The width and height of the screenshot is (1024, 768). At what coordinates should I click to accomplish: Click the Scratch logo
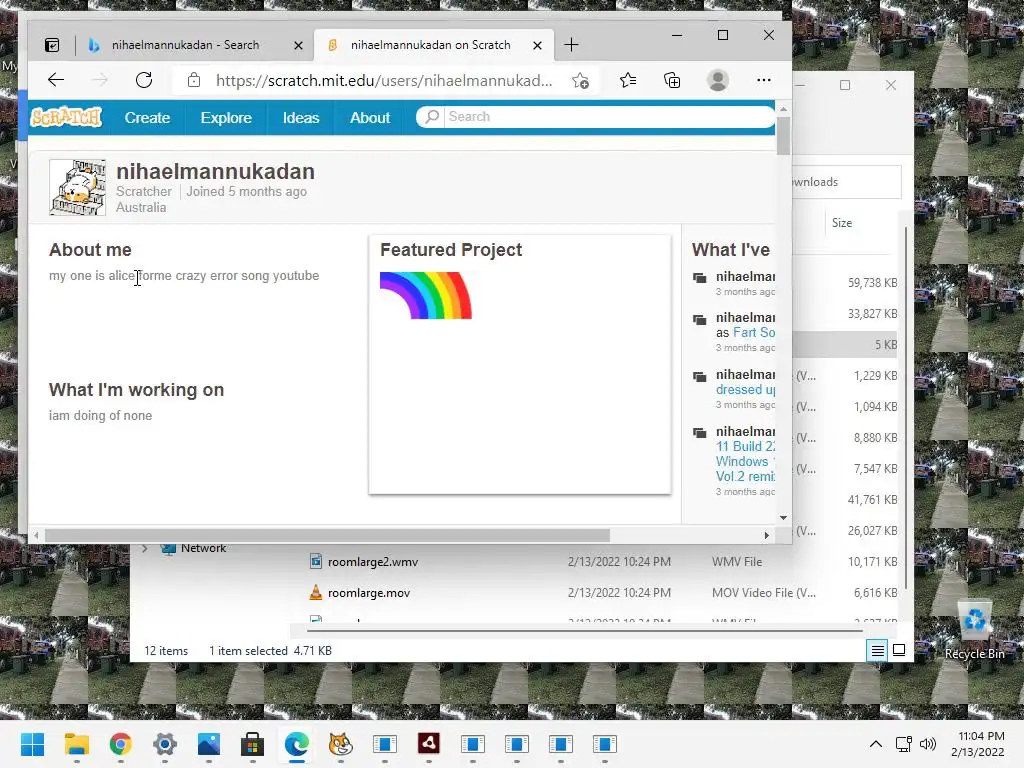pyautogui.click(x=67, y=118)
